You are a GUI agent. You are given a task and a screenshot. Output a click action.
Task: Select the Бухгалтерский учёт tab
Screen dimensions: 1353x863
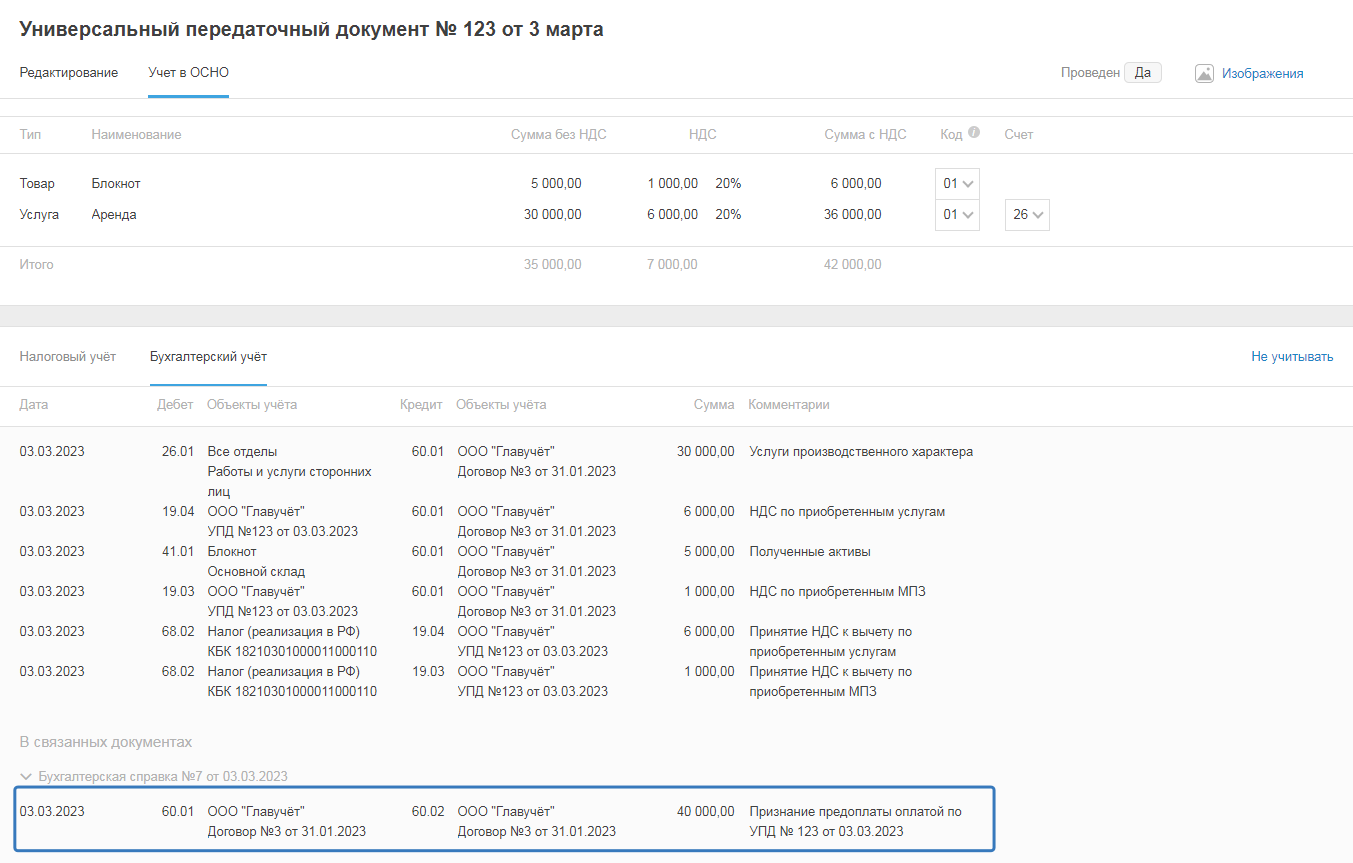208,357
